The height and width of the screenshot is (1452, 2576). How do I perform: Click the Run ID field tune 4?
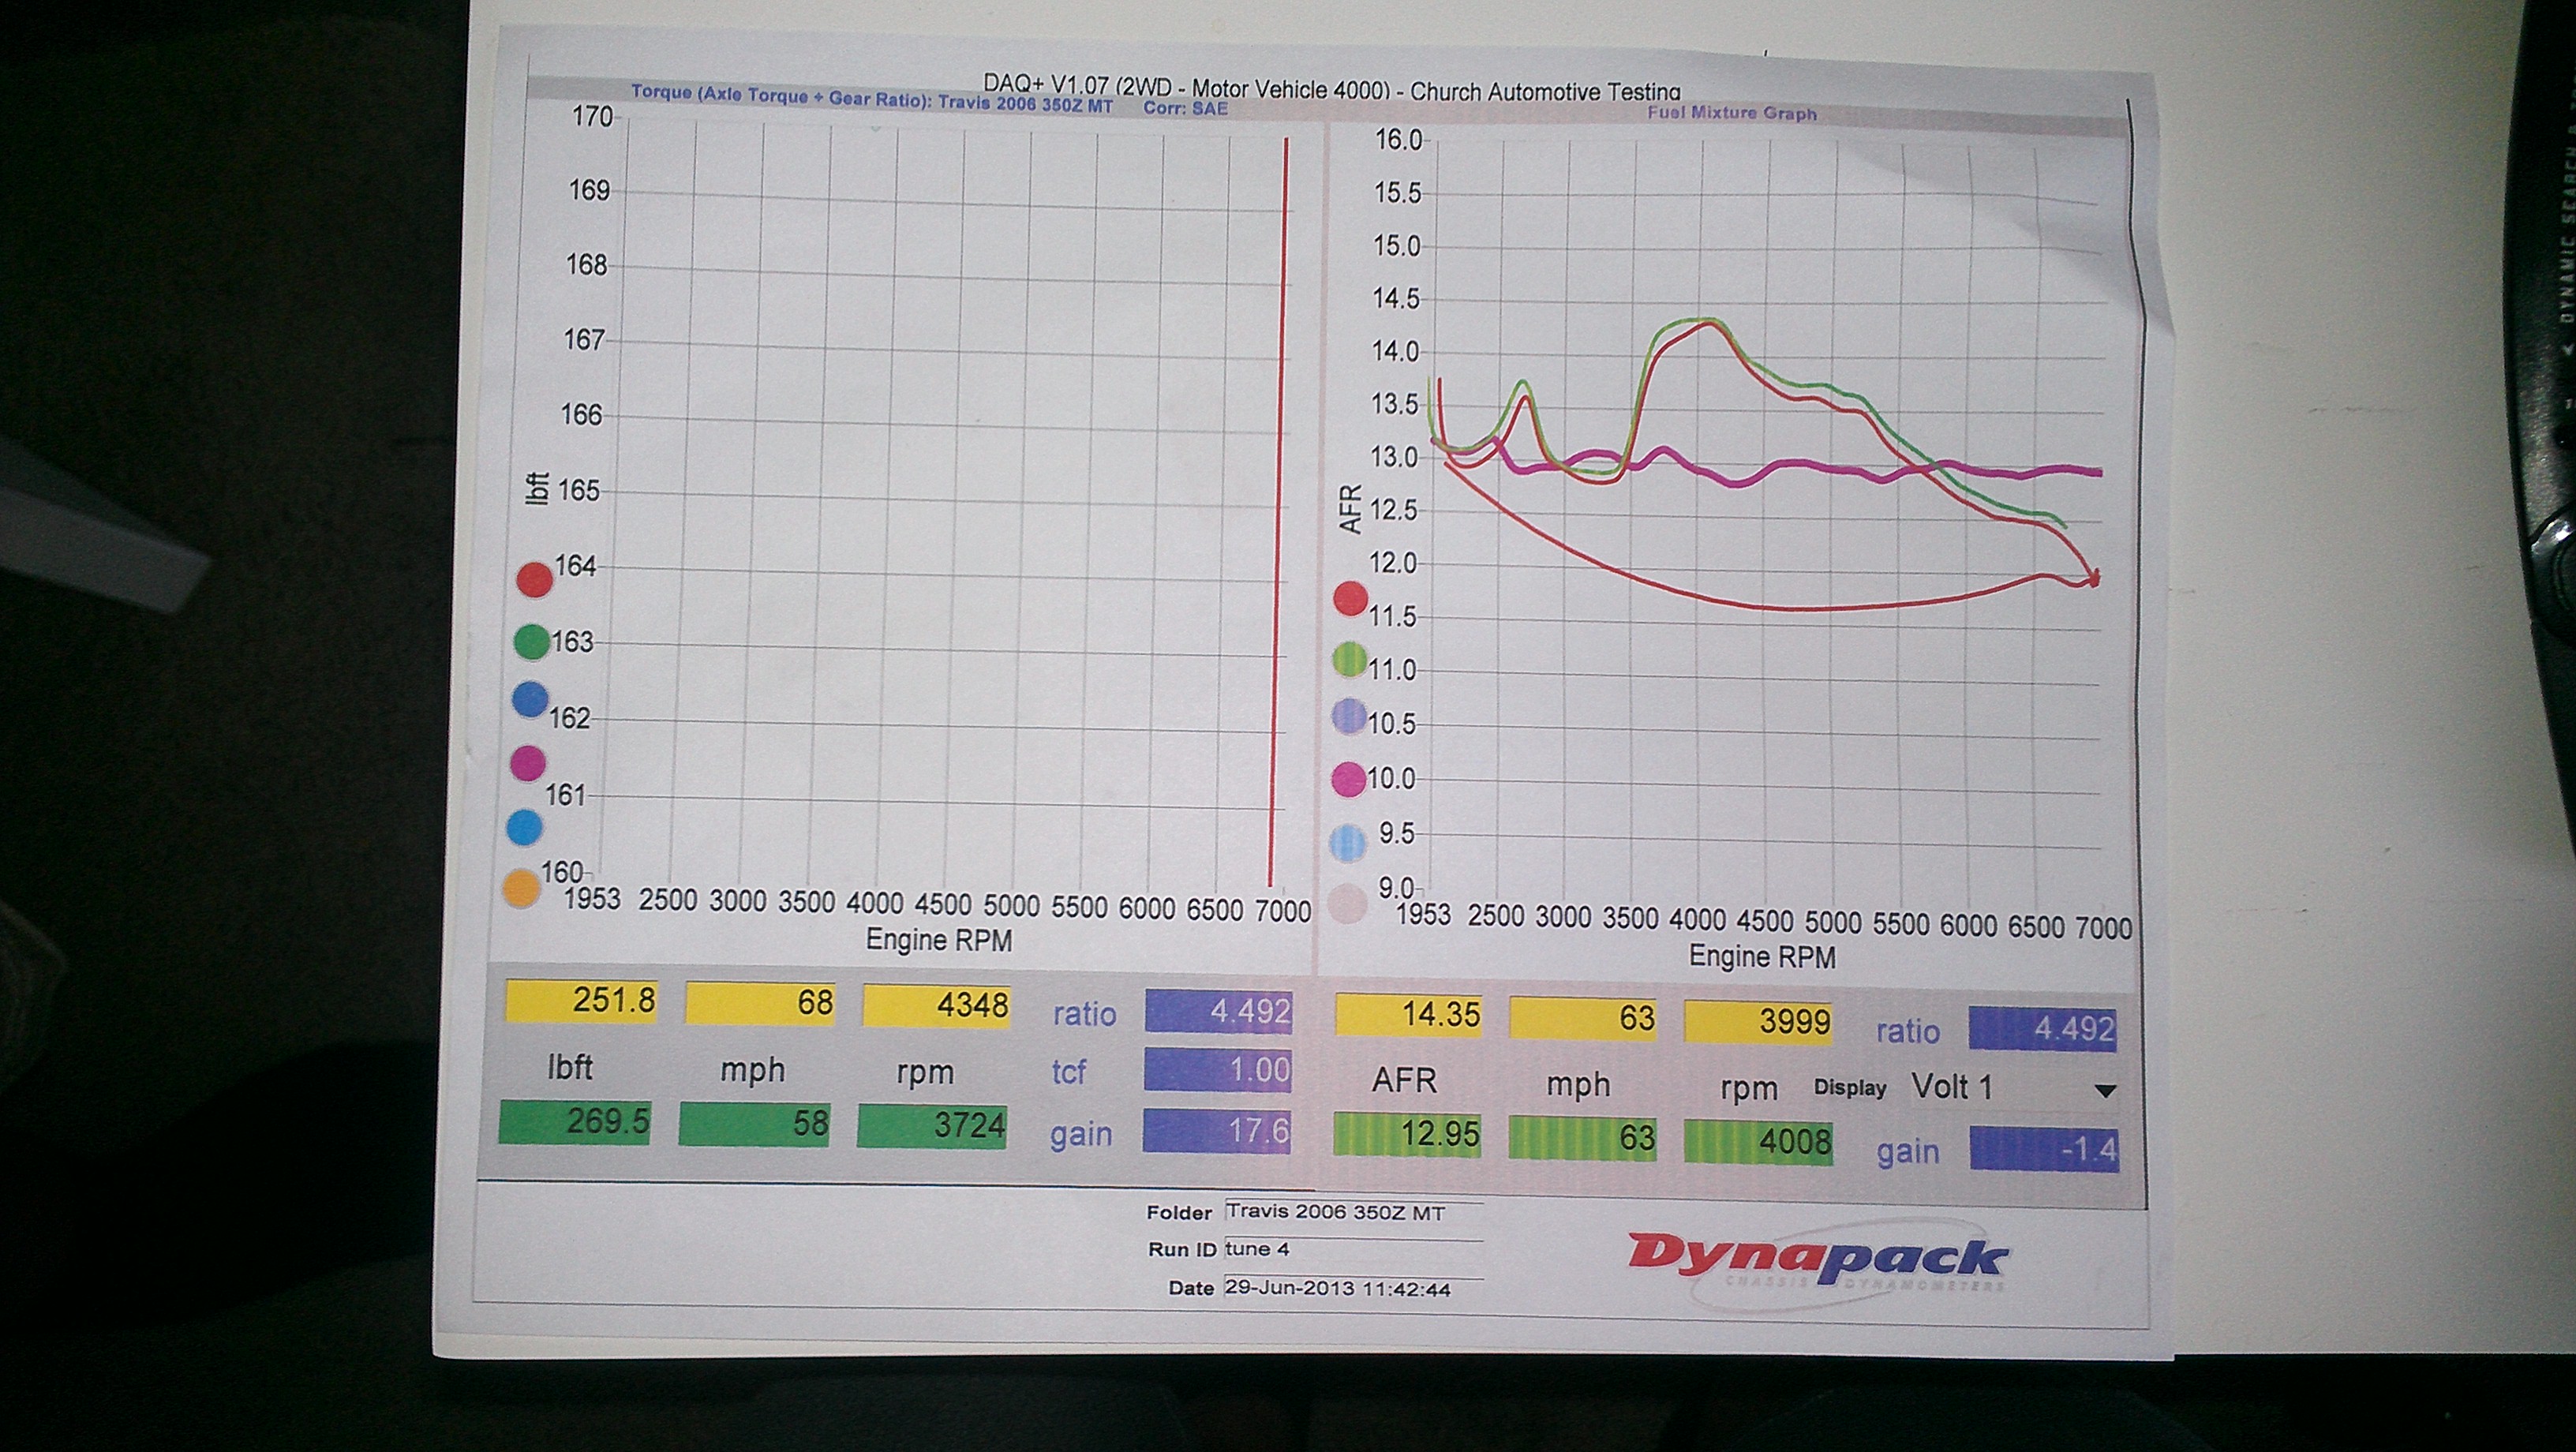coord(1257,1249)
